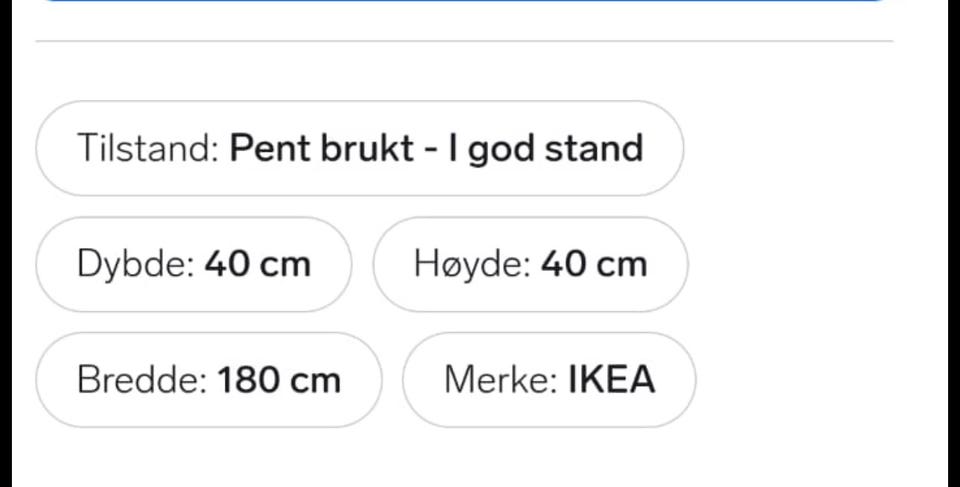Click the bold "IKEA" brand name
The height and width of the screenshot is (487, 960).
coord(611,380)
